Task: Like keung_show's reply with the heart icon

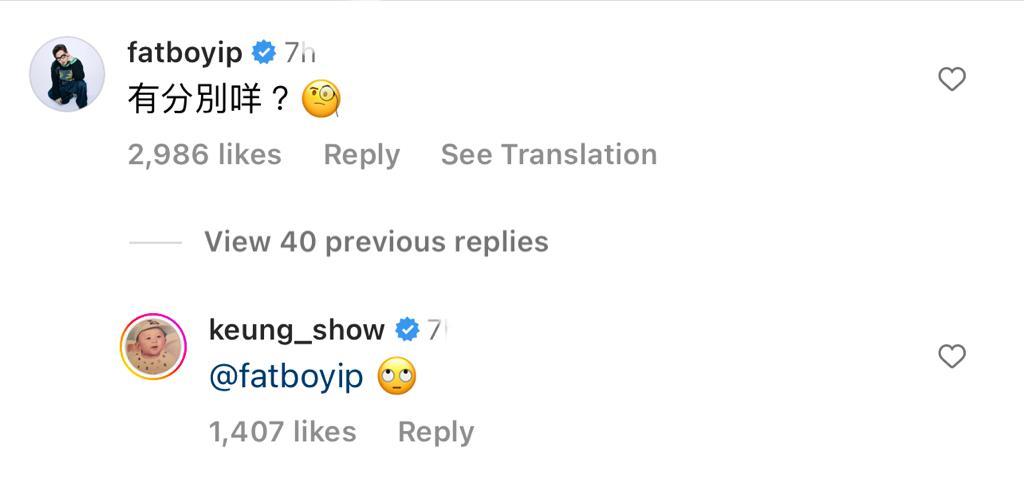Action: [x=952, y=356]
